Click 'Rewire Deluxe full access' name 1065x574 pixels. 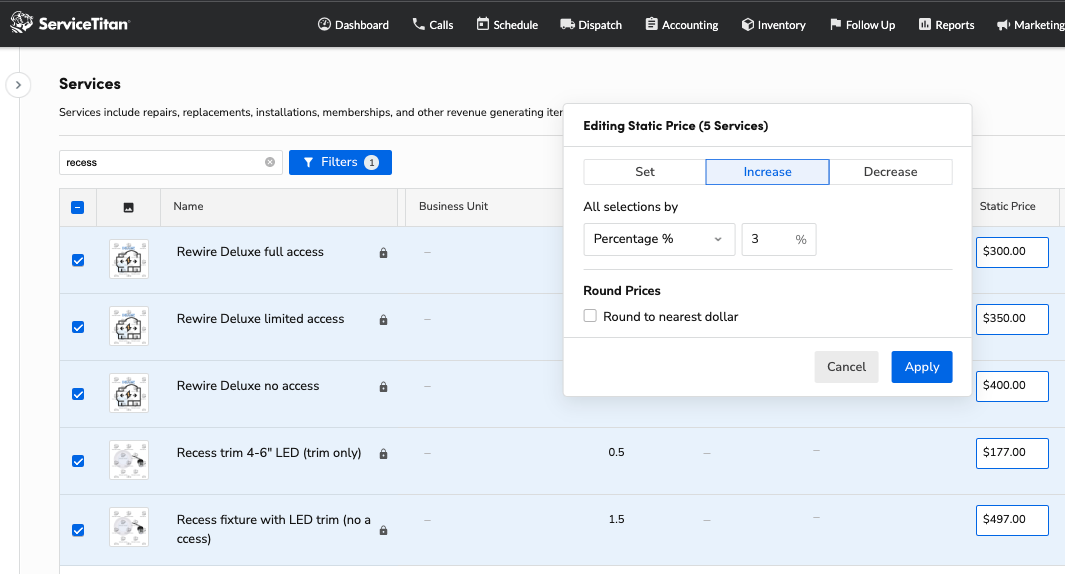pyautogui.click(x=250, y=252)
